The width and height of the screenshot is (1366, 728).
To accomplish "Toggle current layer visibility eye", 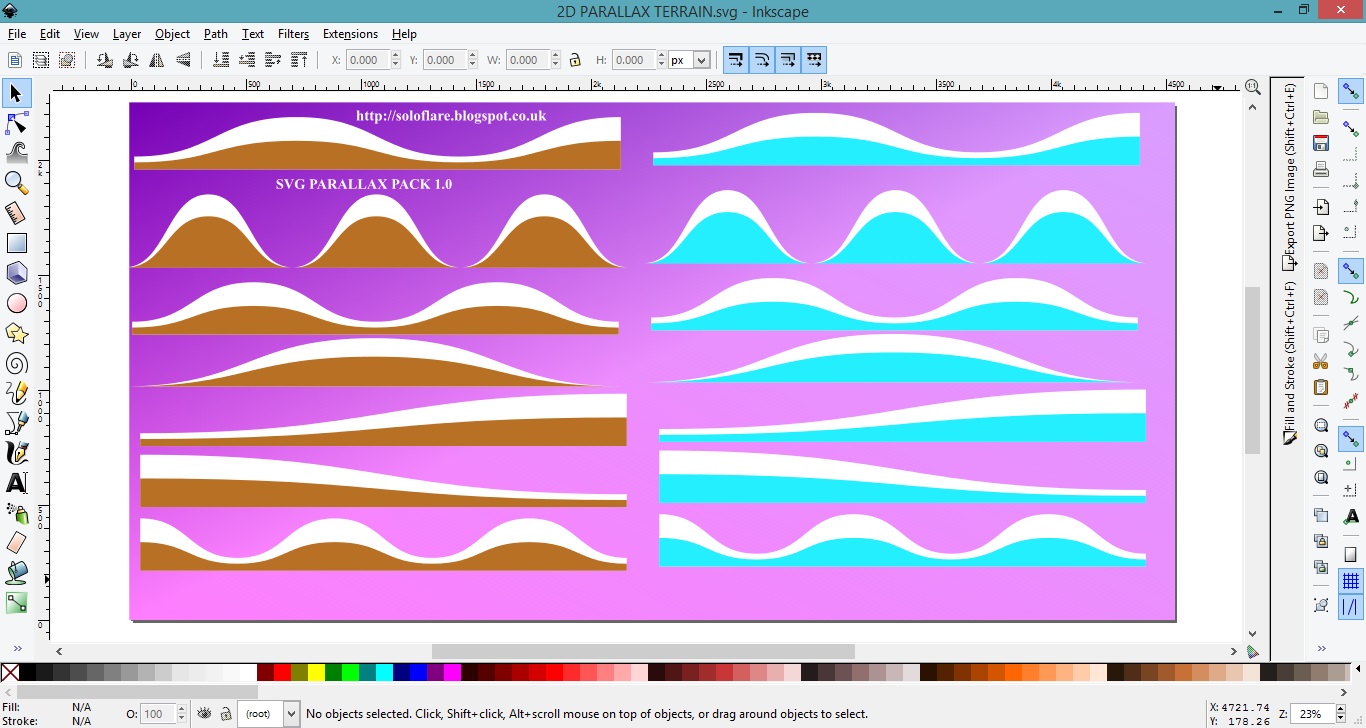I will [x=205, y=714].
